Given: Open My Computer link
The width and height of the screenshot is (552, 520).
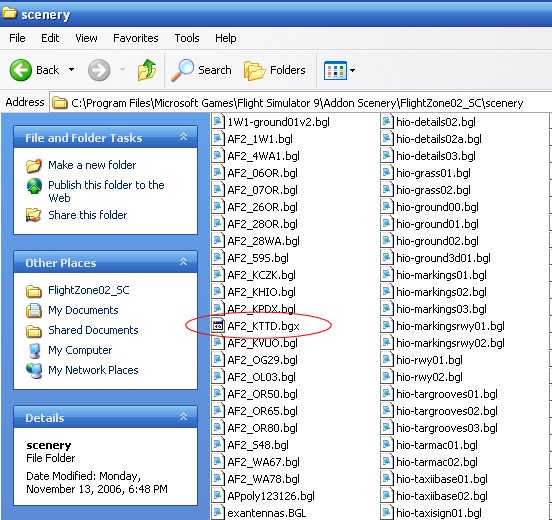Looking at the screenshot, I should [x=80, y=350].
